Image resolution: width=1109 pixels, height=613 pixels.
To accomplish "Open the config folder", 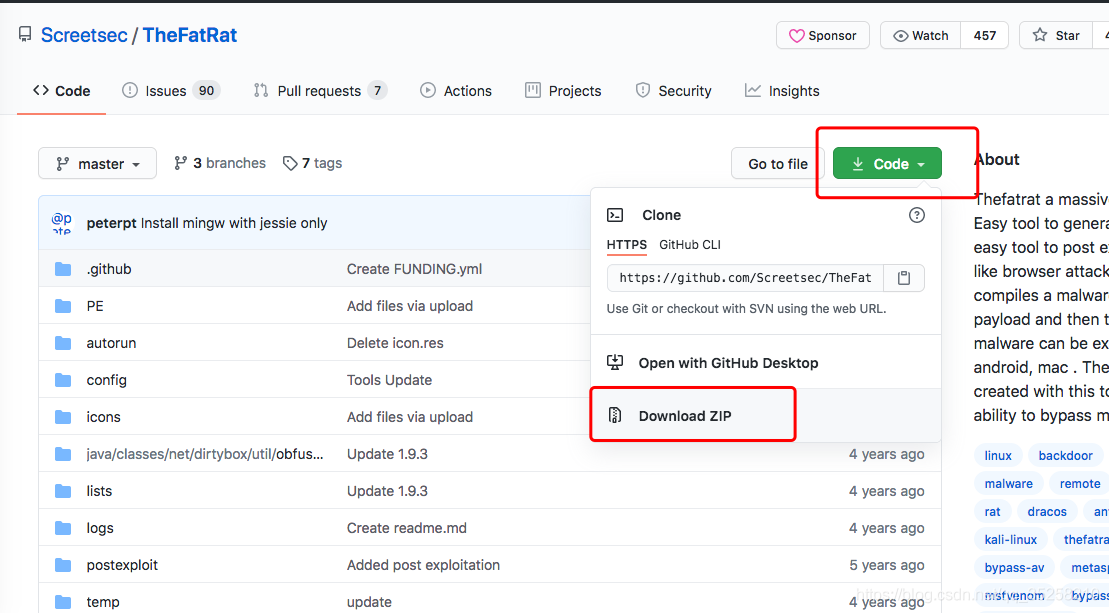I will tap(106, 380).
